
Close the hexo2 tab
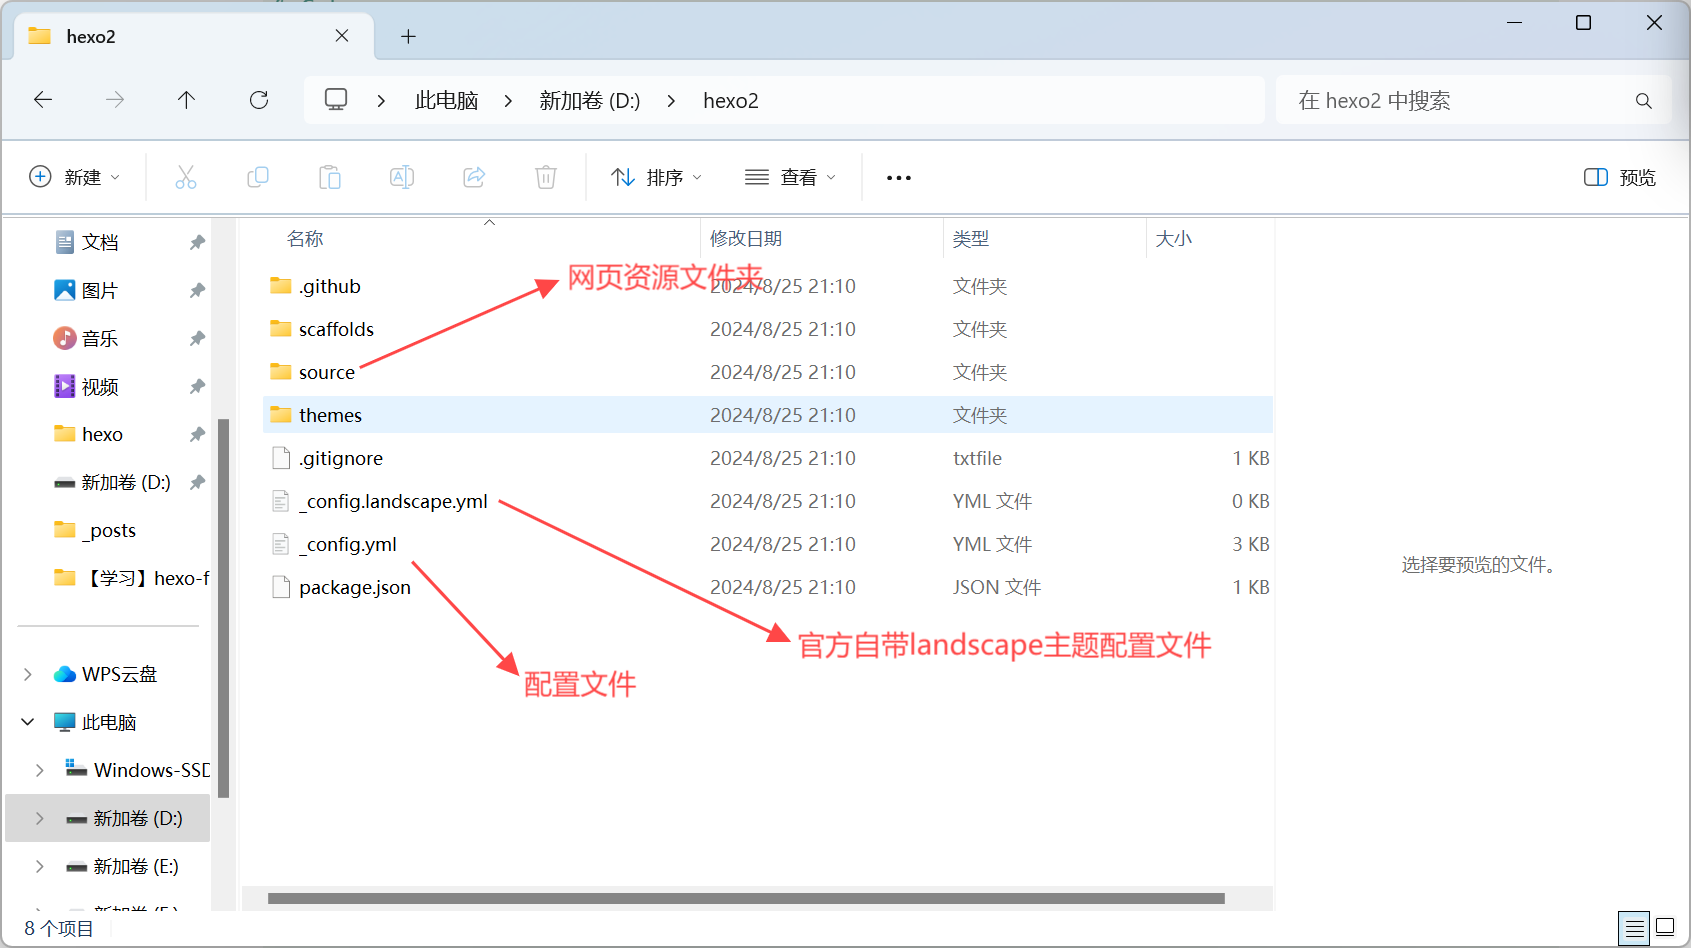342,36
